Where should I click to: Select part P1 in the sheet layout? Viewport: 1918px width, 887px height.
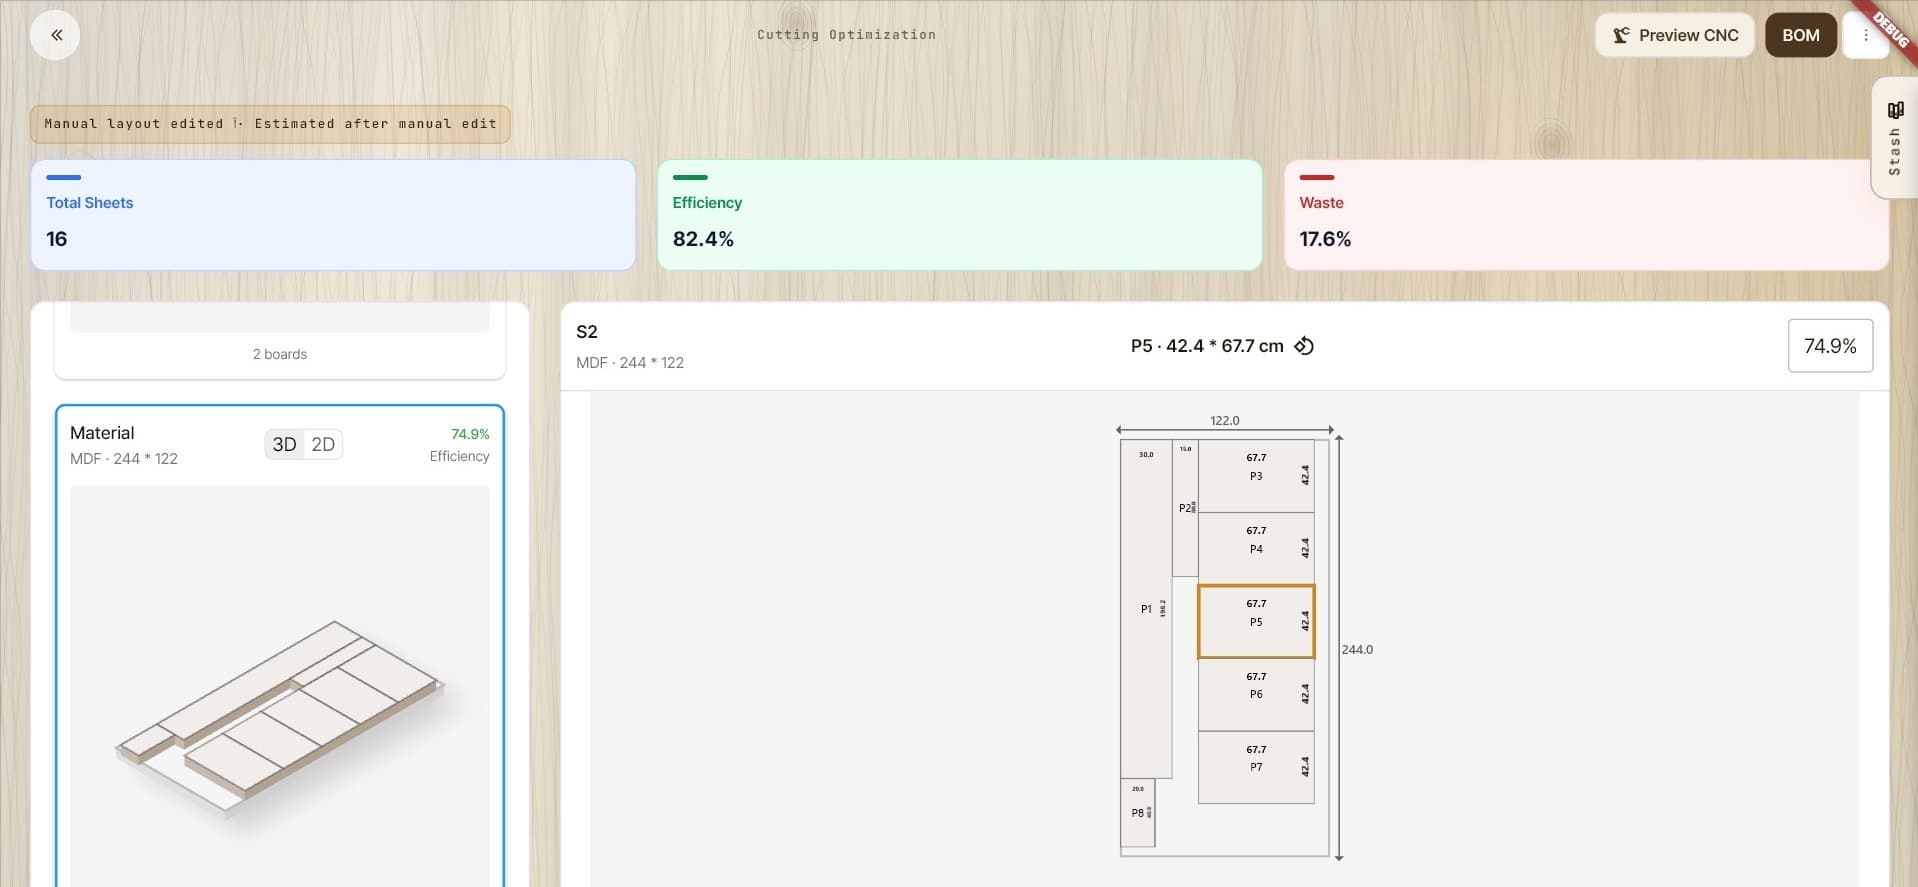coord(1146,608)
